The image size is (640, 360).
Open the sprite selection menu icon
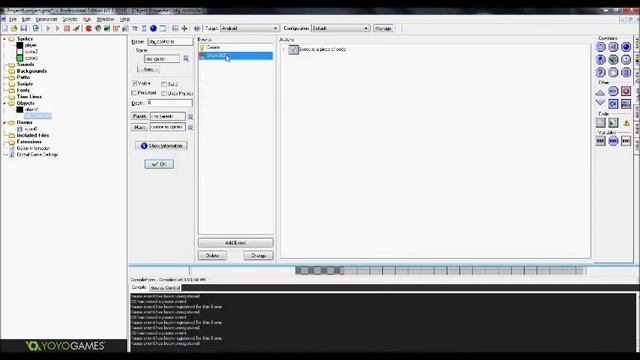click(186, 59)
